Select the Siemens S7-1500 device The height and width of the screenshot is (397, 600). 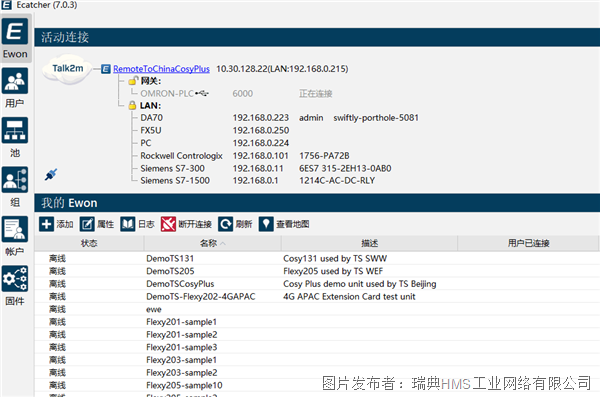[175, 180]
